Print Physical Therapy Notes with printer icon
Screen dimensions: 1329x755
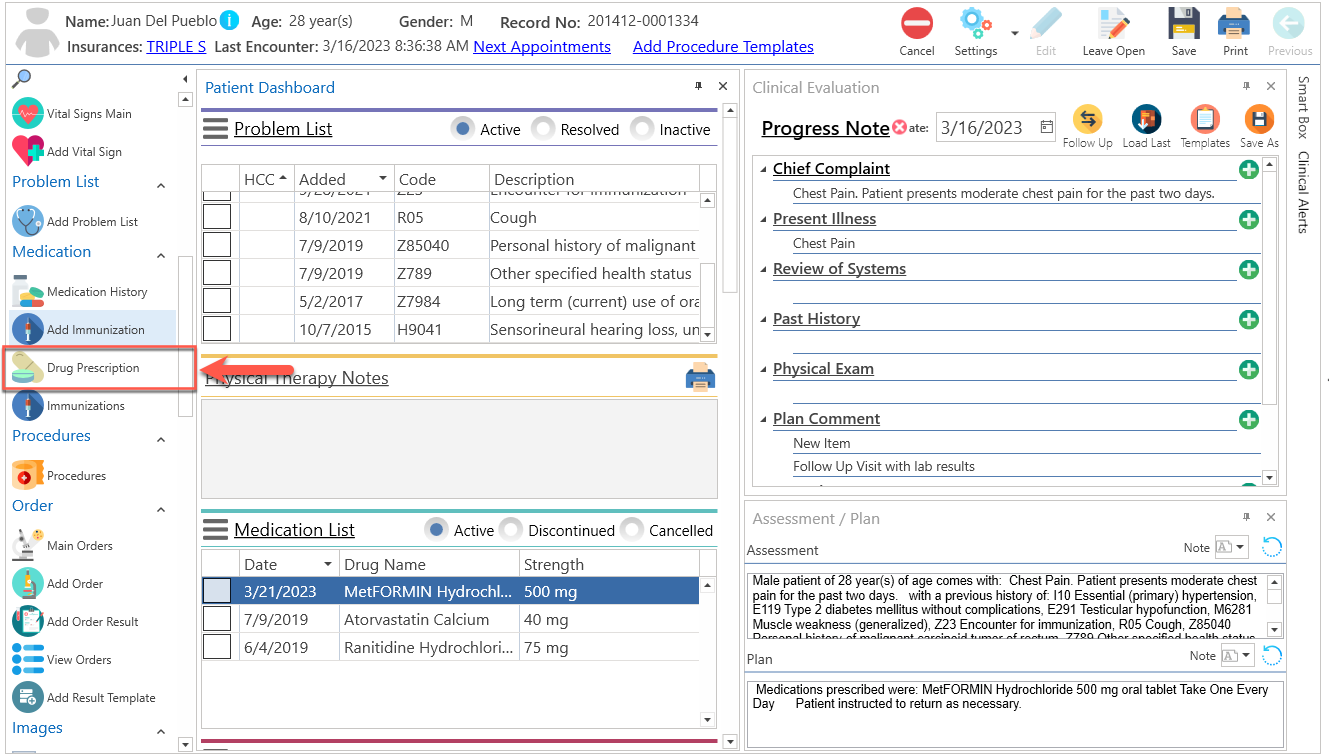click(x=700, y=377)
